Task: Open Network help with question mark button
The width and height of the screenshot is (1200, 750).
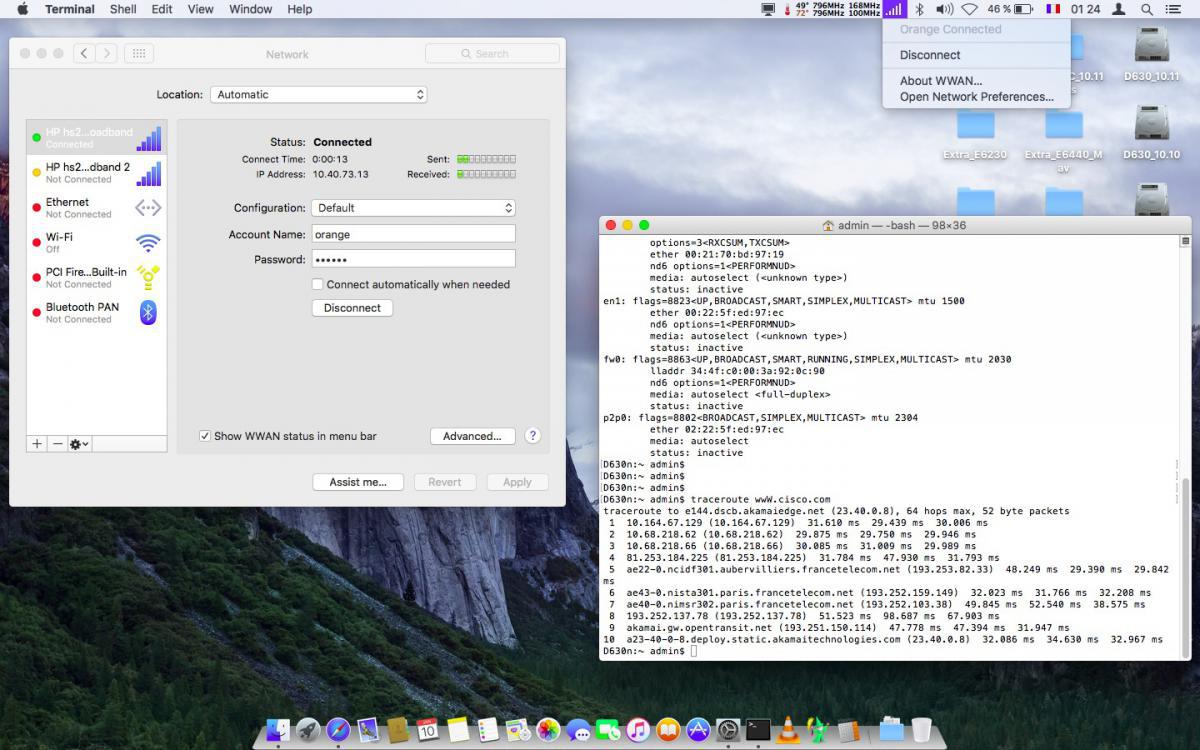Action: pyautogui.click(x=533, y=436)
